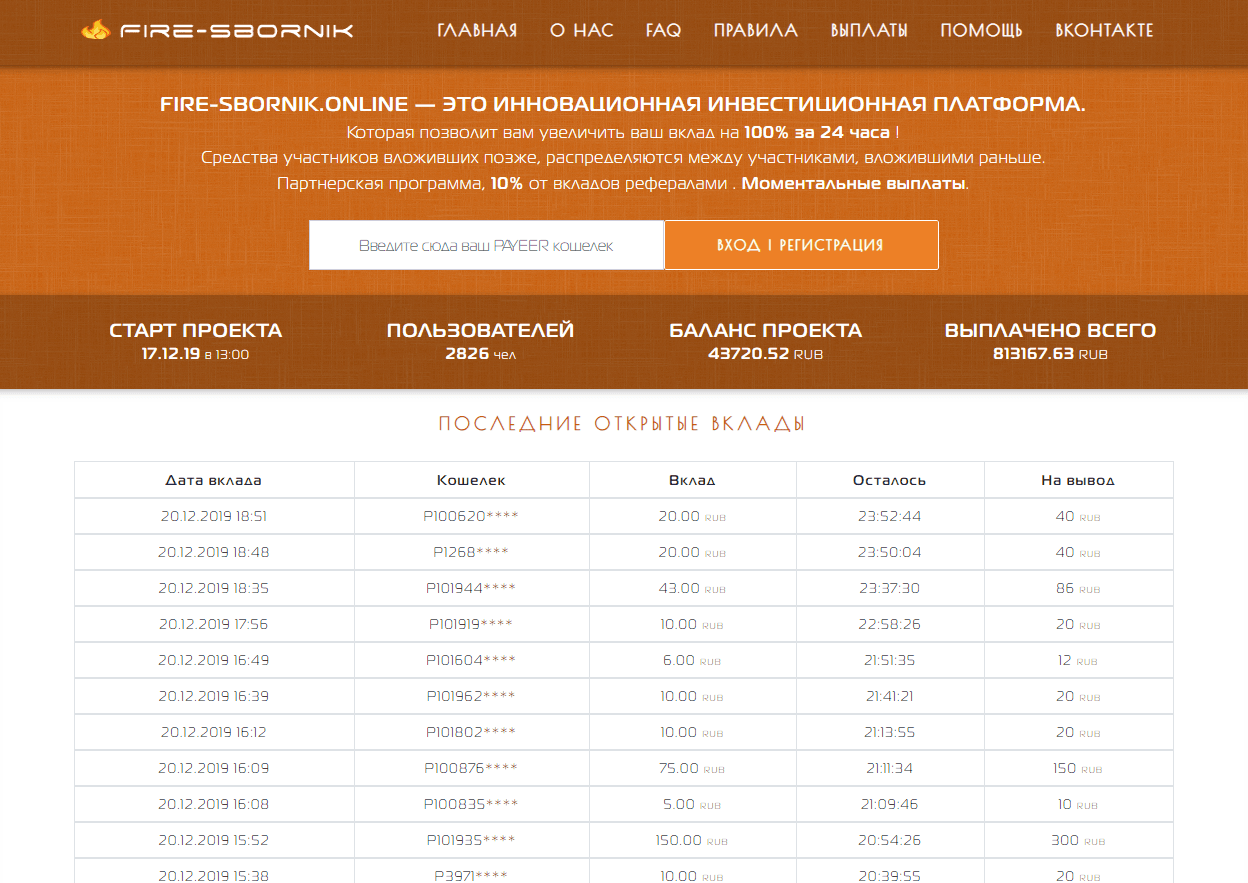
Task: Select deposit amount 43.00 RUB
Action: [x=693, y=588]
